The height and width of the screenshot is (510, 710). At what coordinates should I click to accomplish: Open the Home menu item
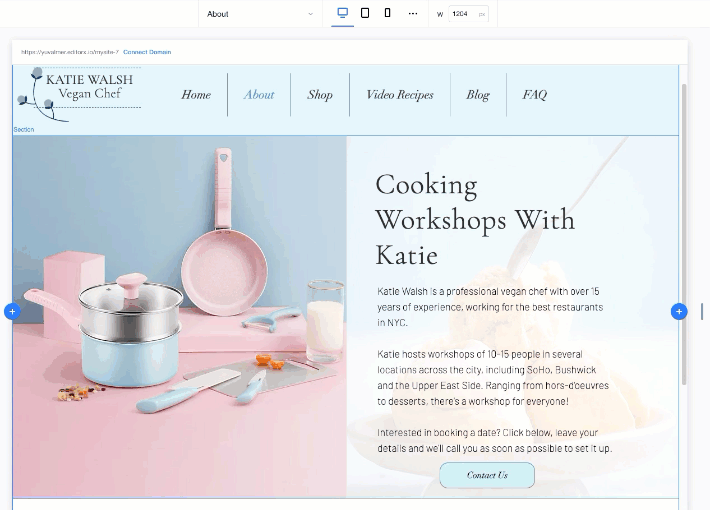point(196,95)
